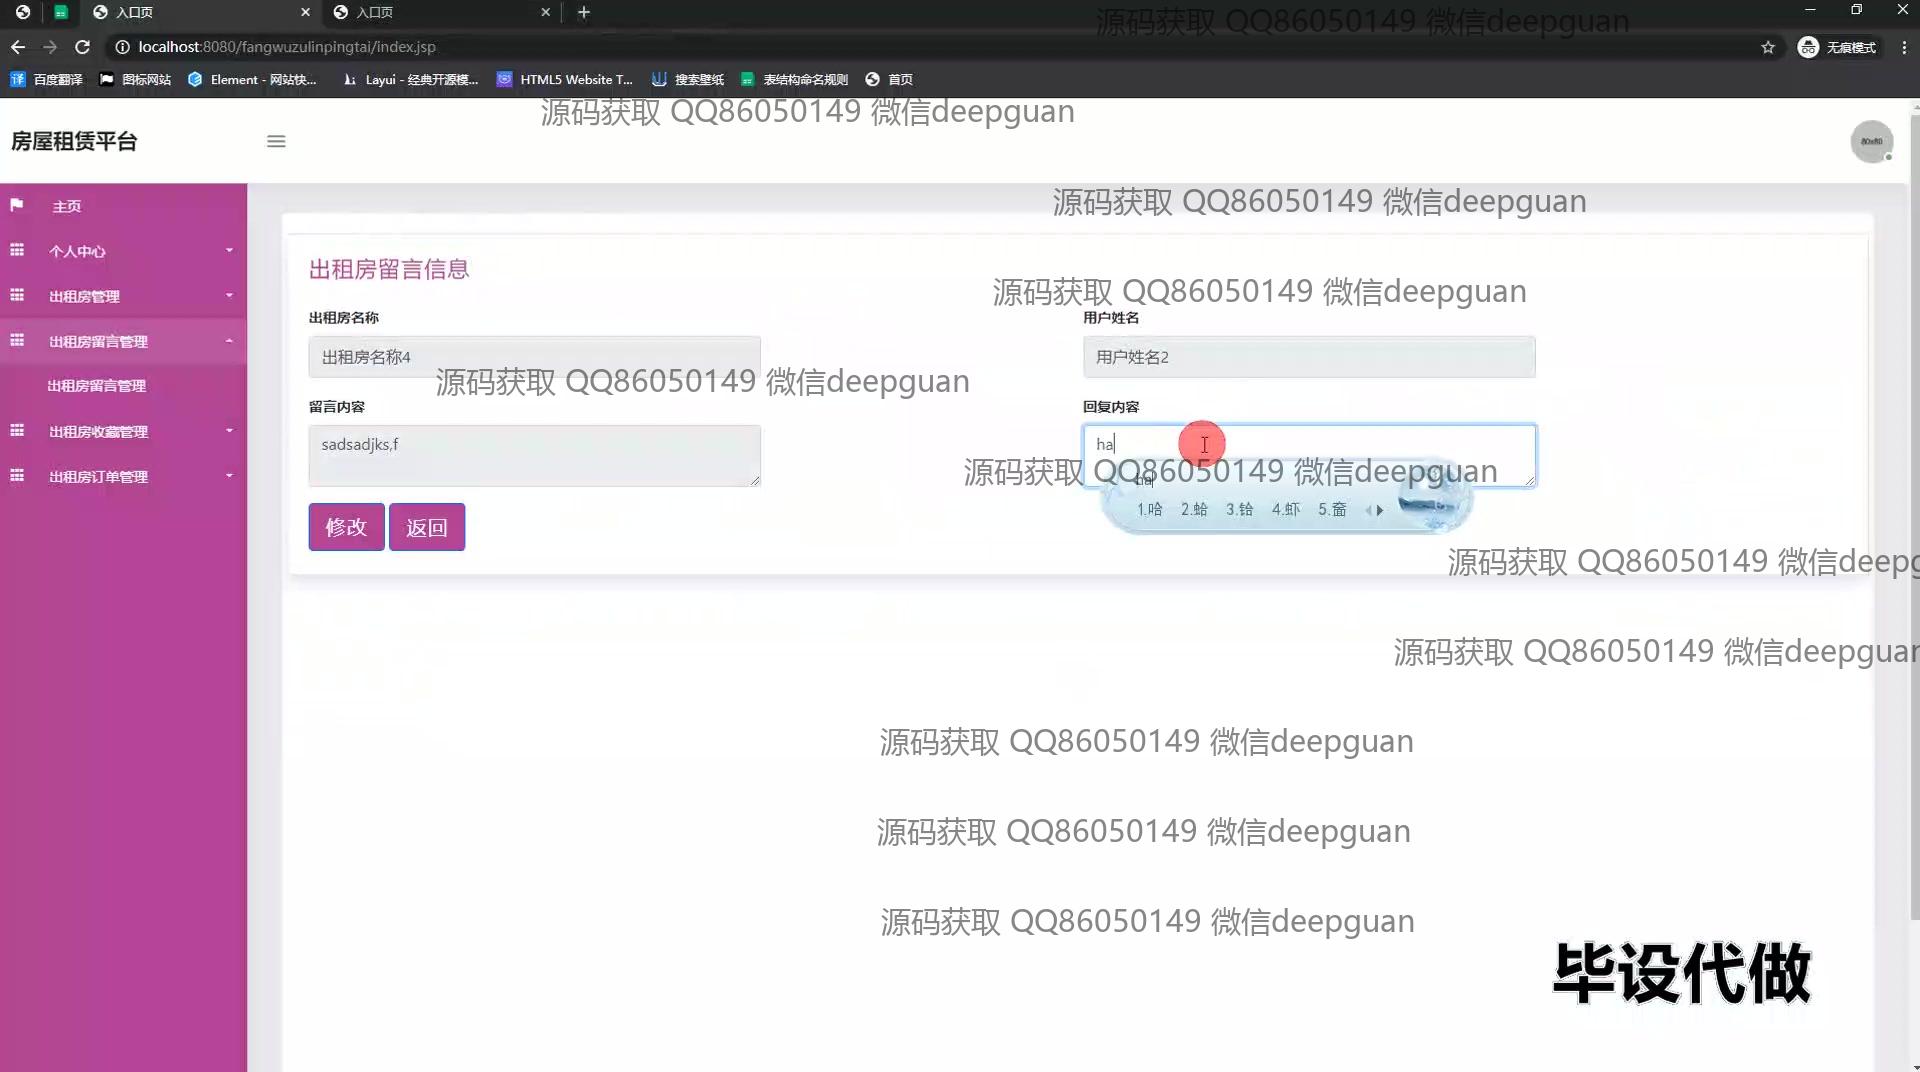Click the site info icon in address bar
The width and height of the screenshot is (1920, 1072).
(x=122, y=47)
